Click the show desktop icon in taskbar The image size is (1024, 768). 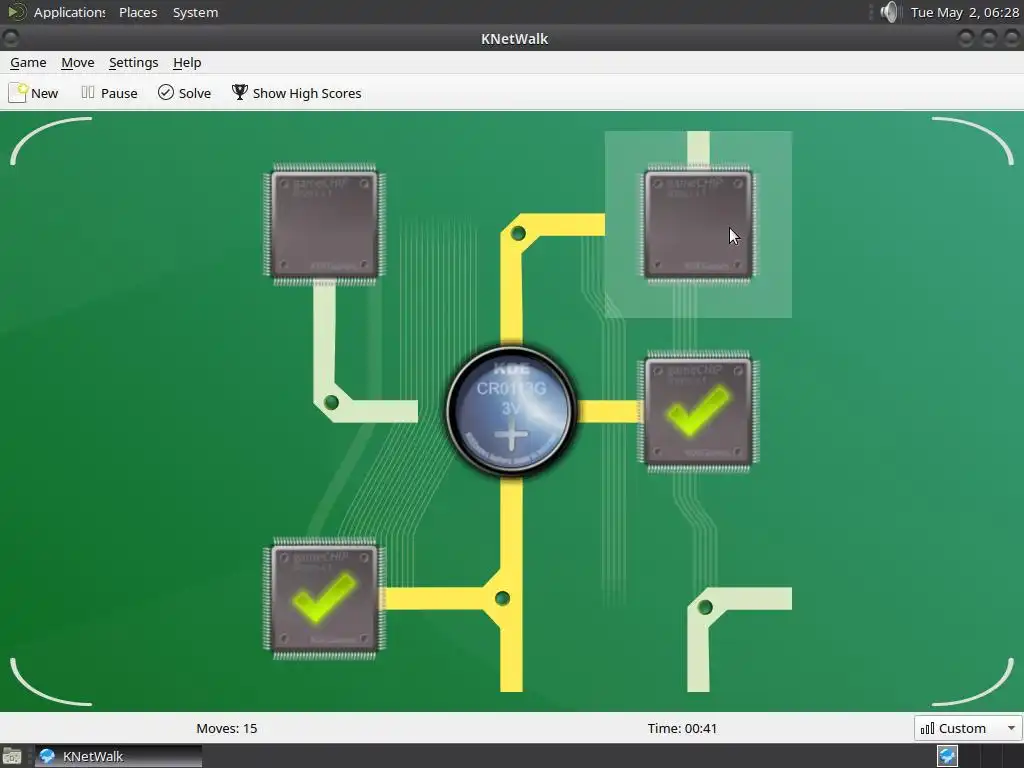(12, 756)
